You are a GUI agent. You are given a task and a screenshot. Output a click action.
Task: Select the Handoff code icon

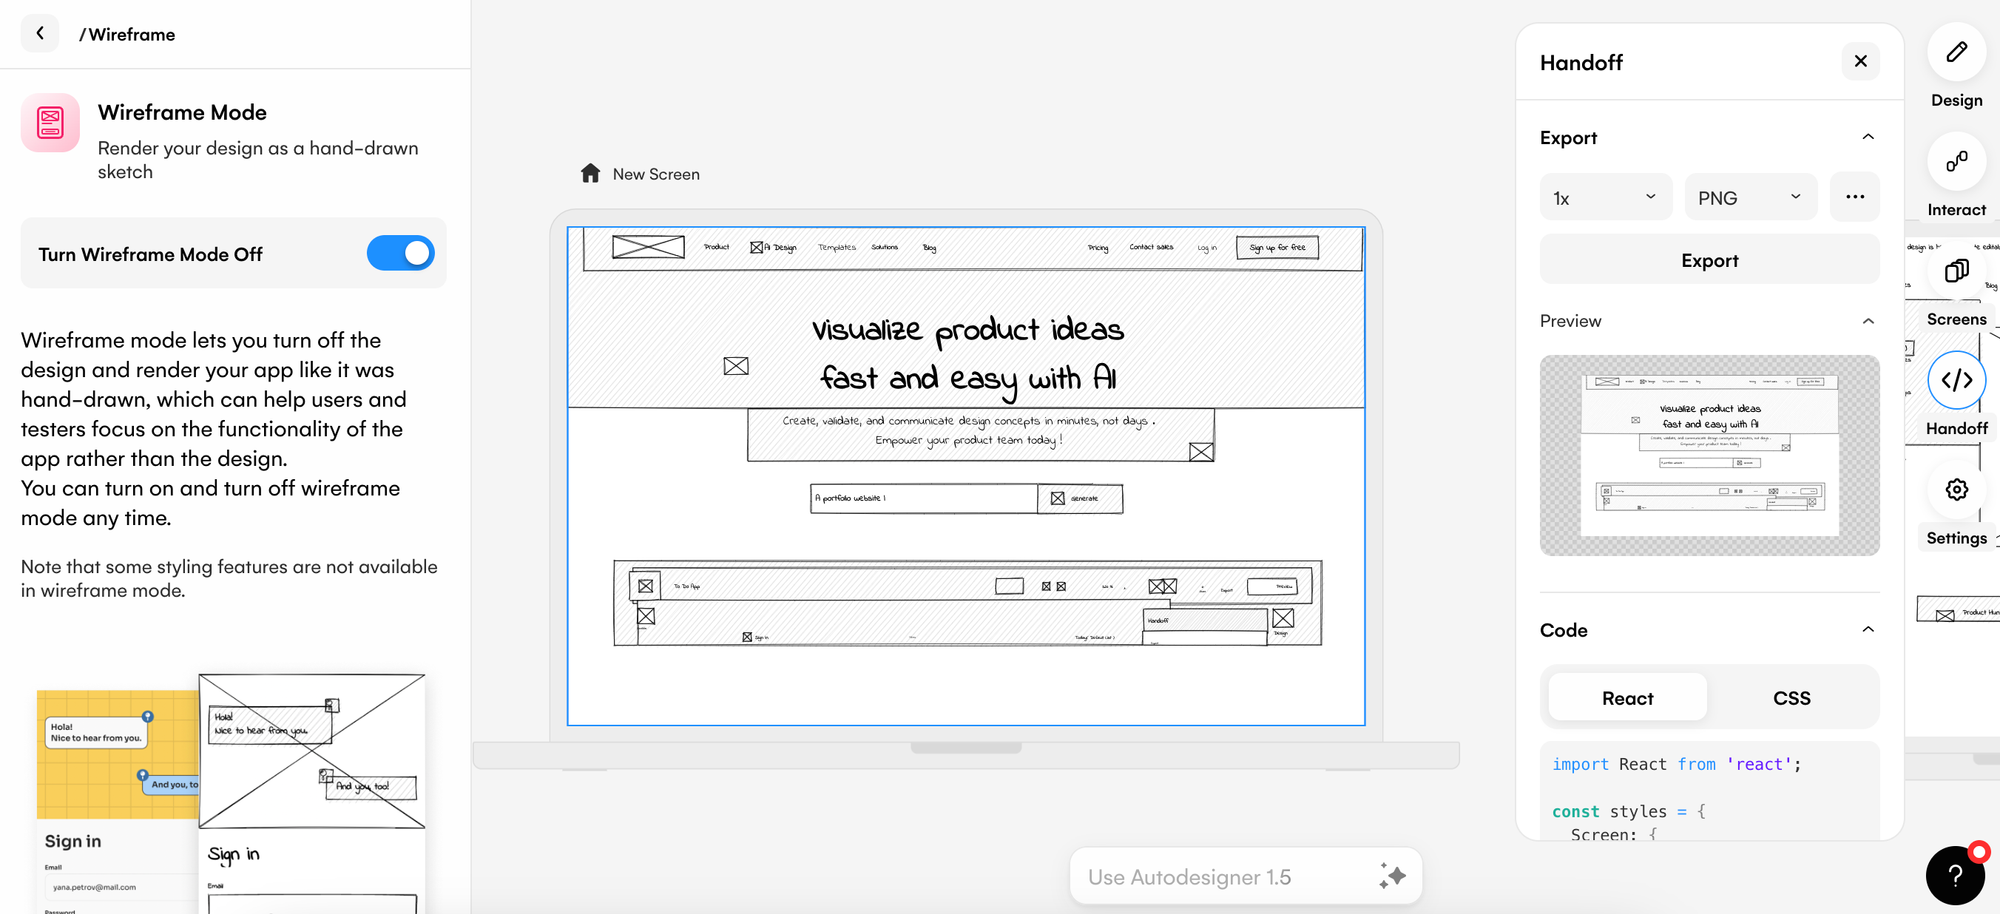click(1957, 380)
